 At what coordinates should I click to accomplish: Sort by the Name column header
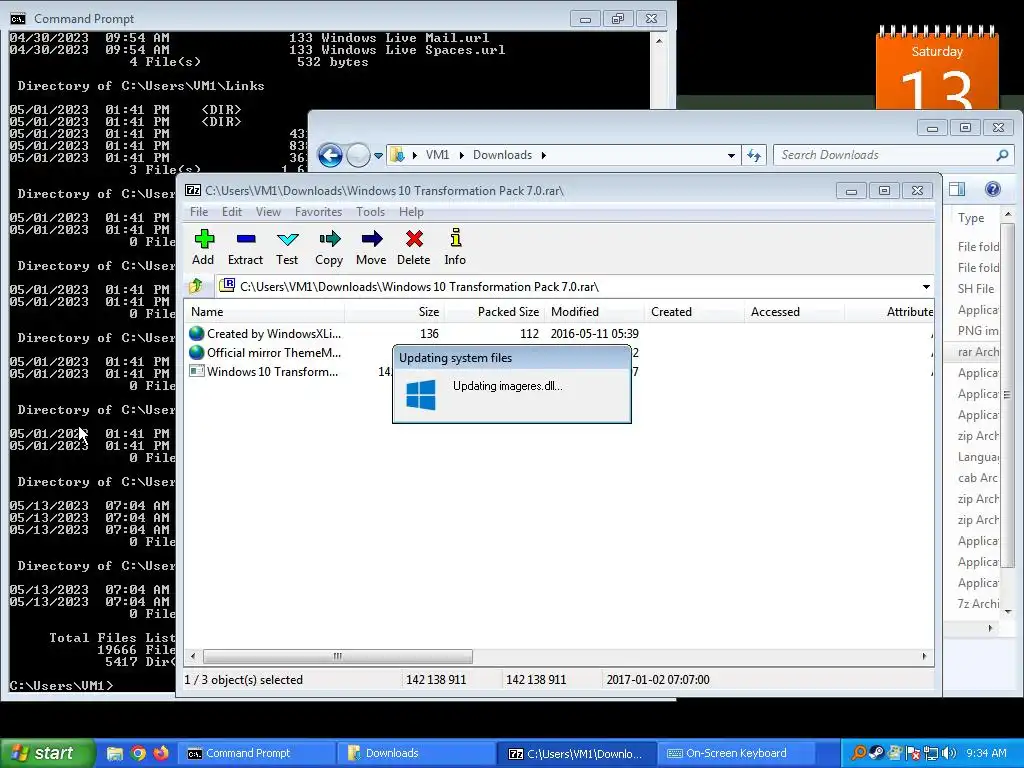(x=264, y=312)
